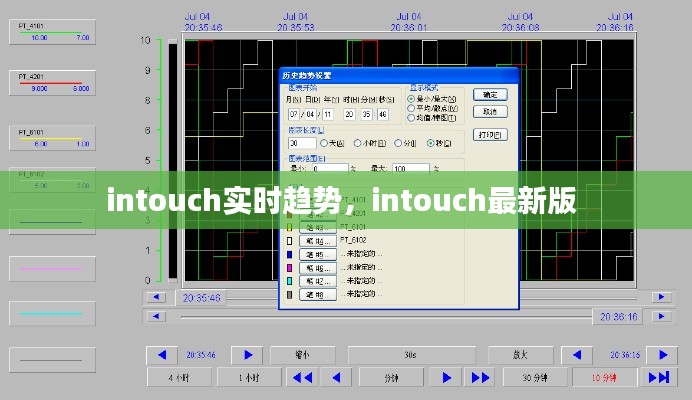Click left arrow beside 20:35:46 button

pyautogui.click(x=160, y=354)
